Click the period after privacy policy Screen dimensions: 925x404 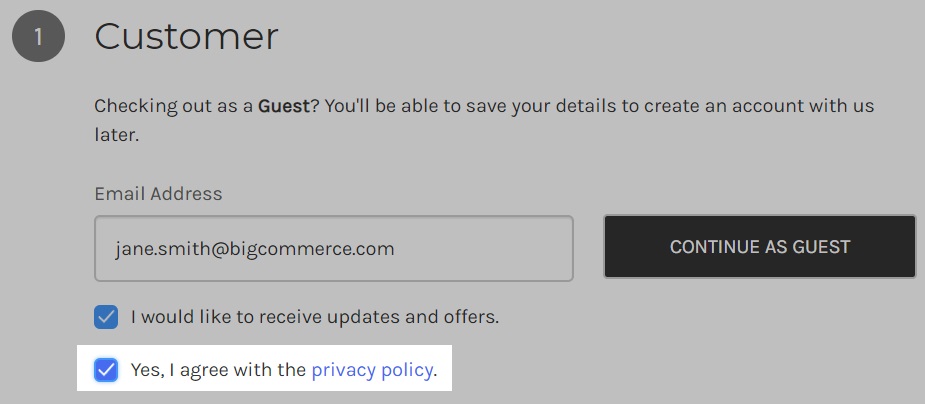pyautogui.click(x=436, y=371)
